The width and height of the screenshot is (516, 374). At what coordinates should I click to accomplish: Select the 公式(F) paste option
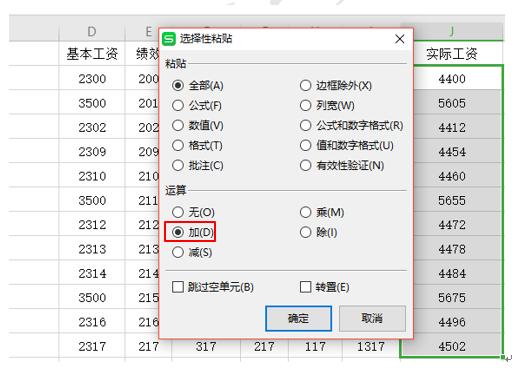click(x=197, y=106)
